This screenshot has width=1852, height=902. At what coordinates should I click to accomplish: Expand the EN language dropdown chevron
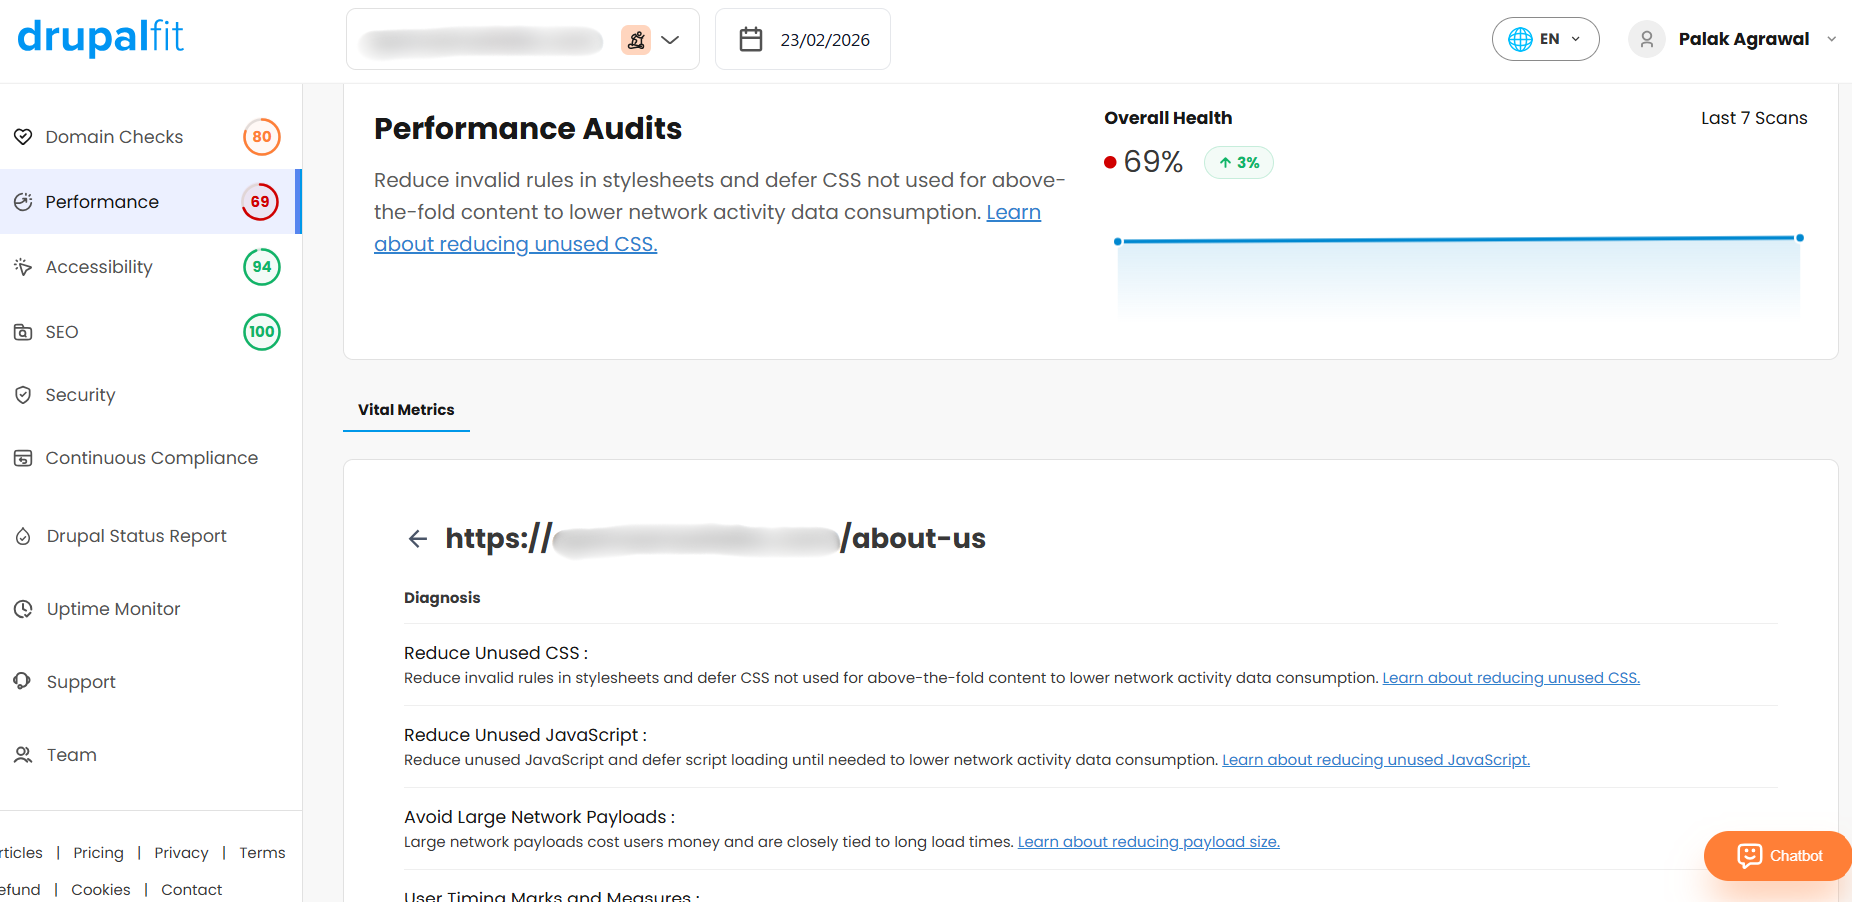pos(1576,39)
